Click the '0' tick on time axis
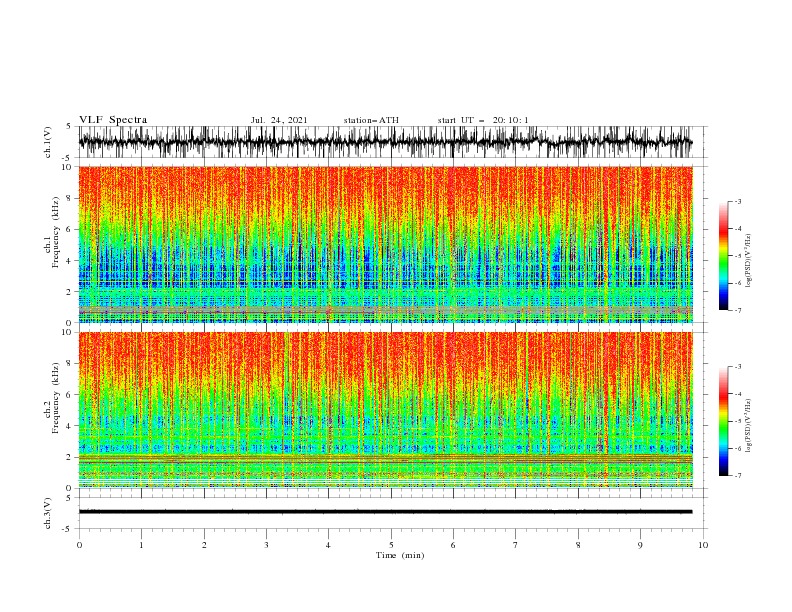This screenshot has width=792, height=612. click(79, 545)
